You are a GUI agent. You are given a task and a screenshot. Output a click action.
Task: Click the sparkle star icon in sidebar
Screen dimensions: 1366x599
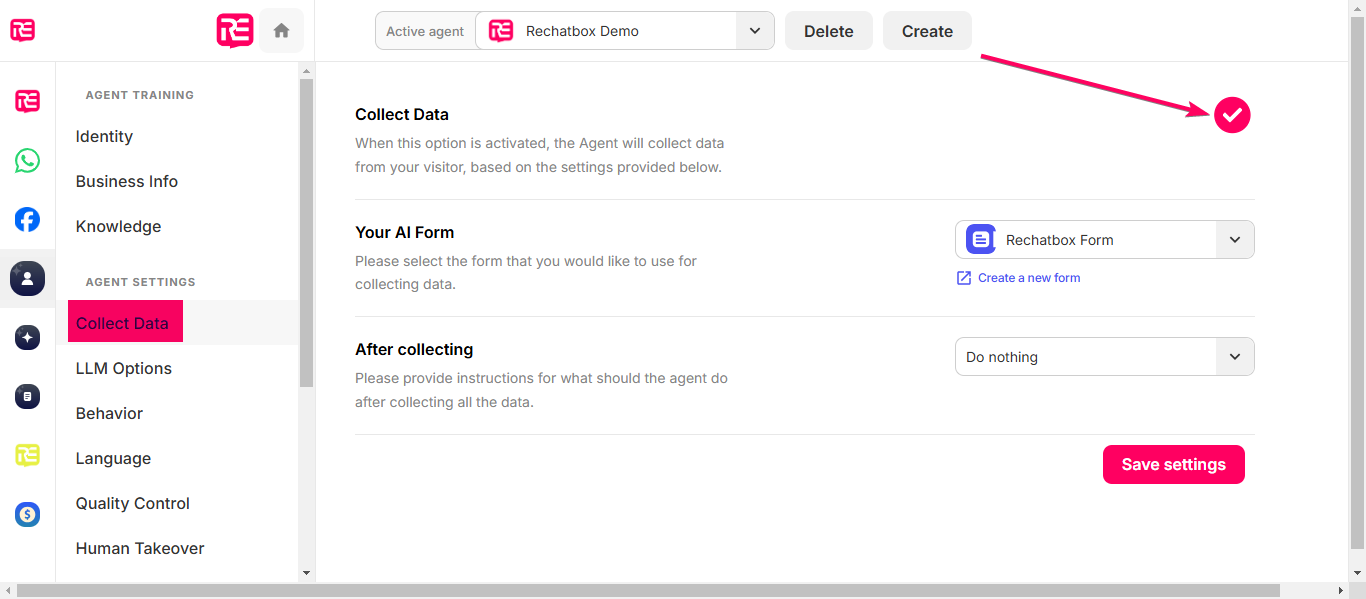pos(27,338)
